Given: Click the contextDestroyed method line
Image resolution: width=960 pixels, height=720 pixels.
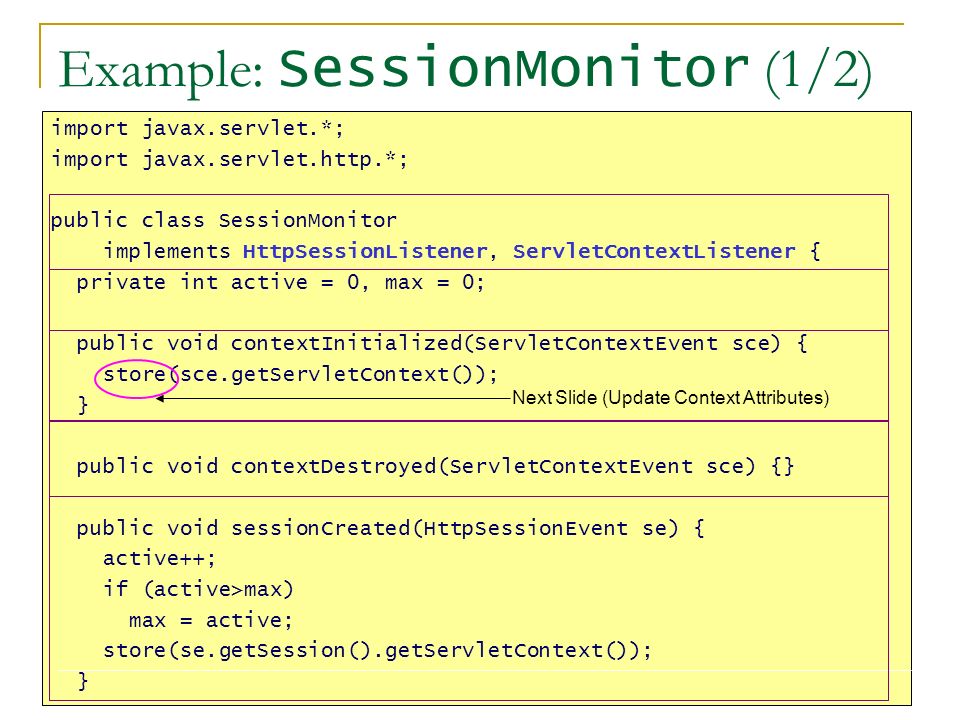Looking at the screenshot, I should pos(435,467).
